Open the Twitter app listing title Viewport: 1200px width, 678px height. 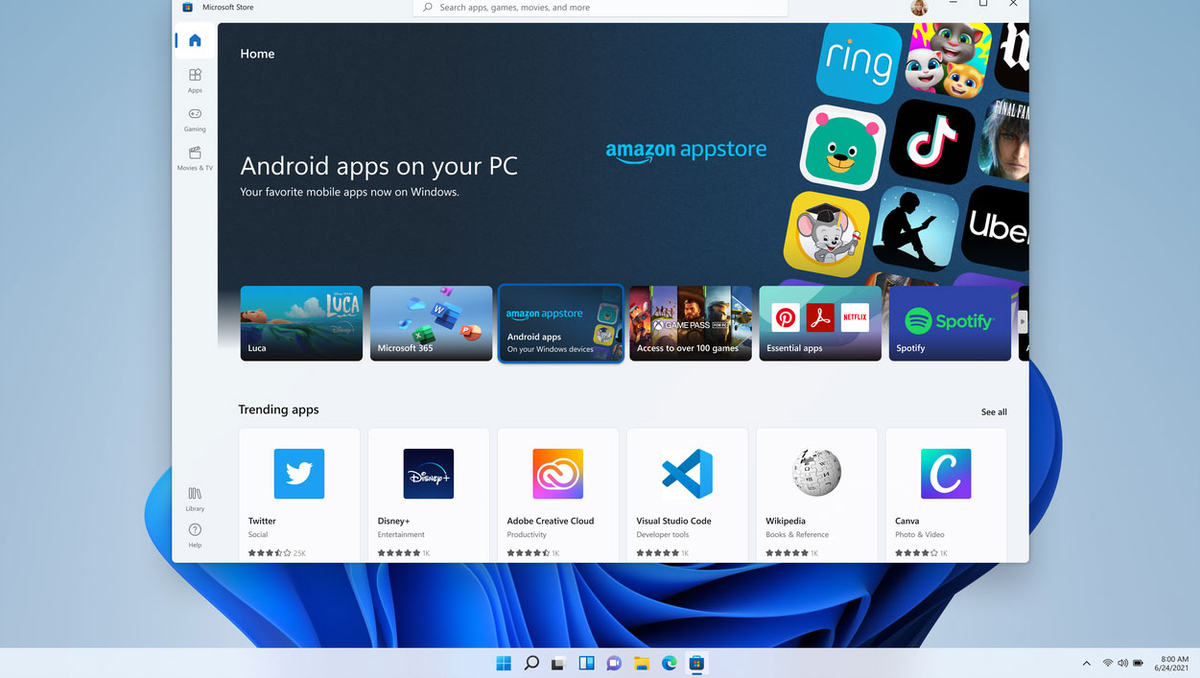click(262, 521)
